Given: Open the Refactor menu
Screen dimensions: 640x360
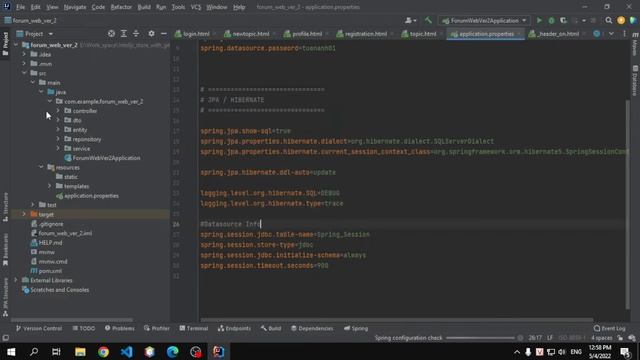Looking at the screenshot, I should click(121, 7).
